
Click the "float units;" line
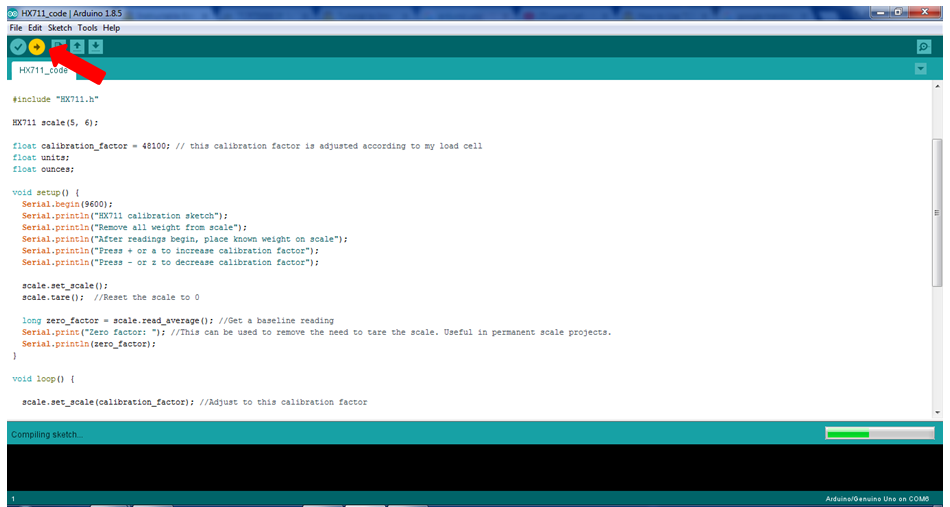coord(41,157)
